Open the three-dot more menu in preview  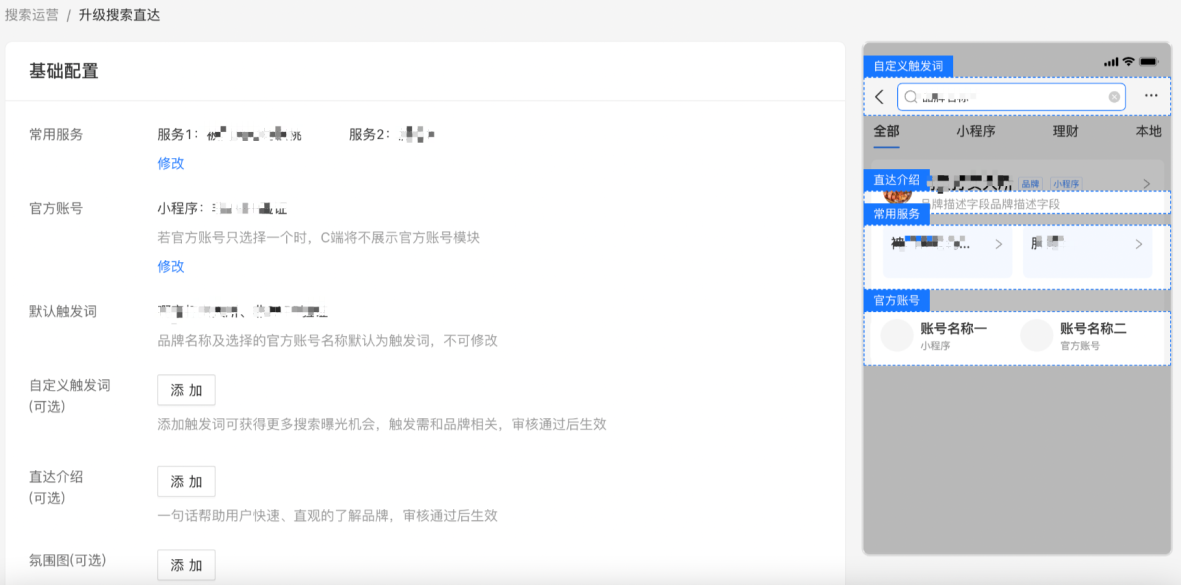pos(1151,97)
